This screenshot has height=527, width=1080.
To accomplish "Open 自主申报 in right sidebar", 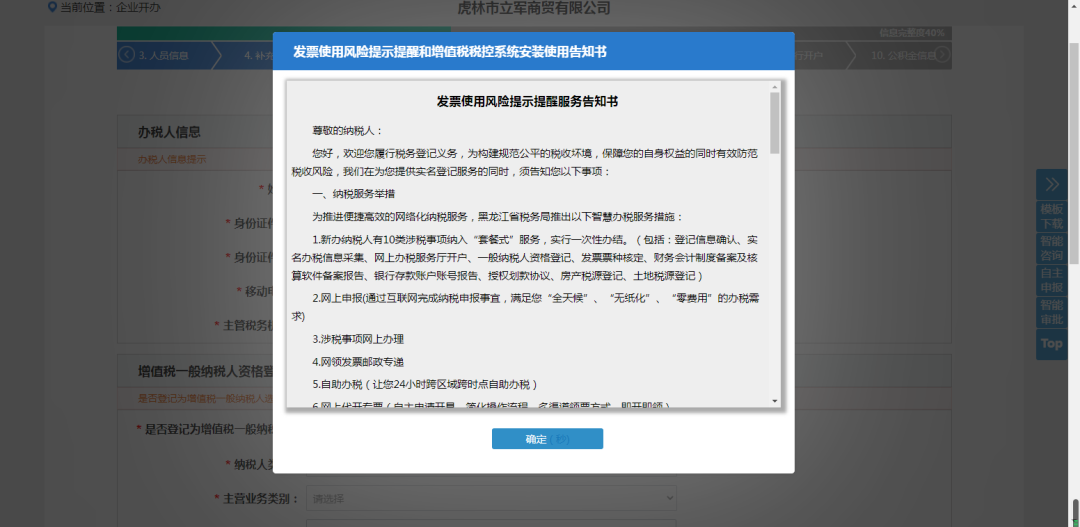I will (1052, 280).
